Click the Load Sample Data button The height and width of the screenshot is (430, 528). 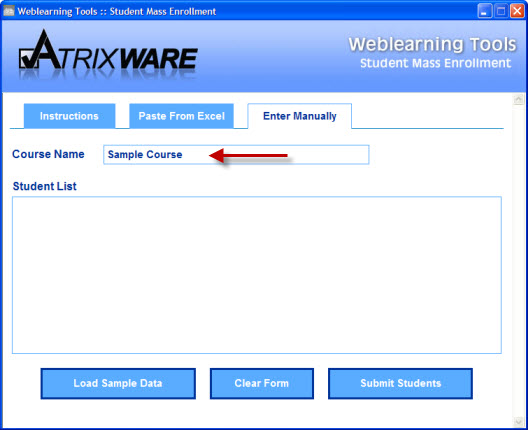(x=118, y=383)
